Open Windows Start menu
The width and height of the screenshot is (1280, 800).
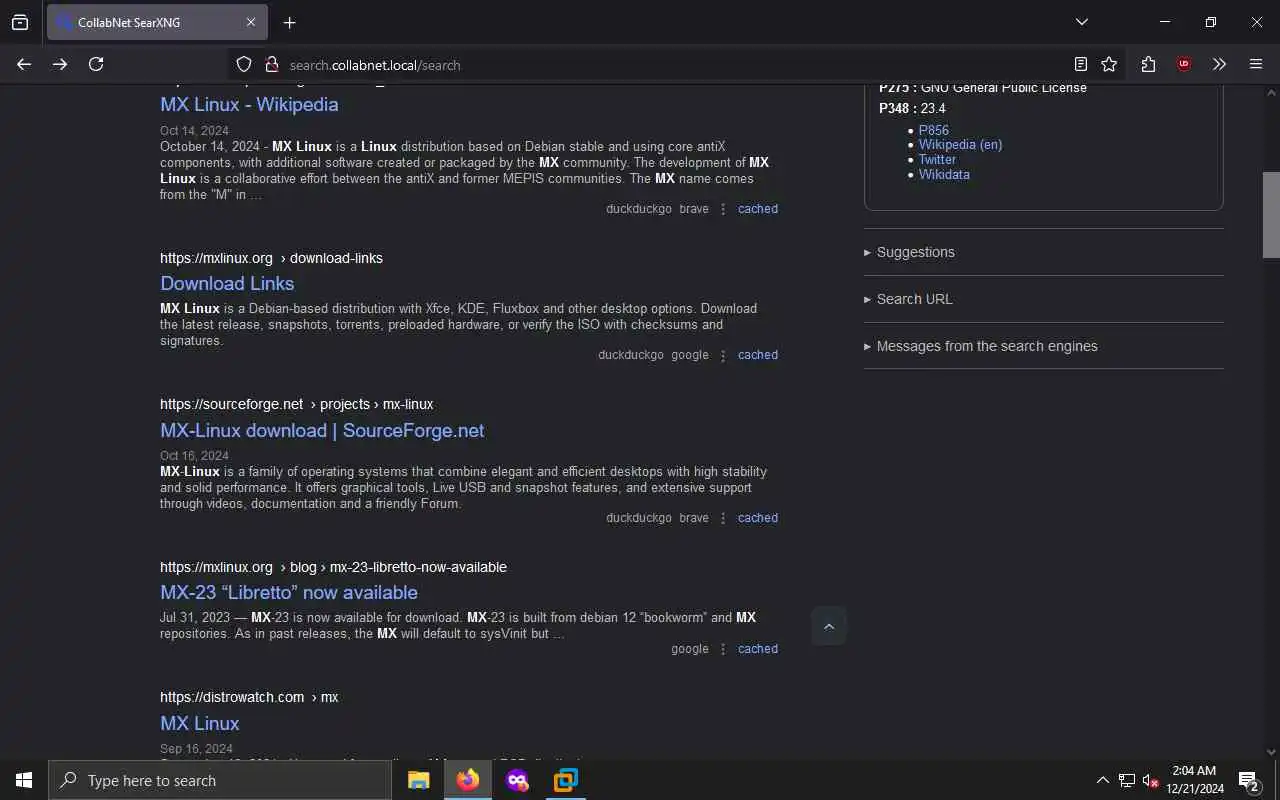pos(24,780)
